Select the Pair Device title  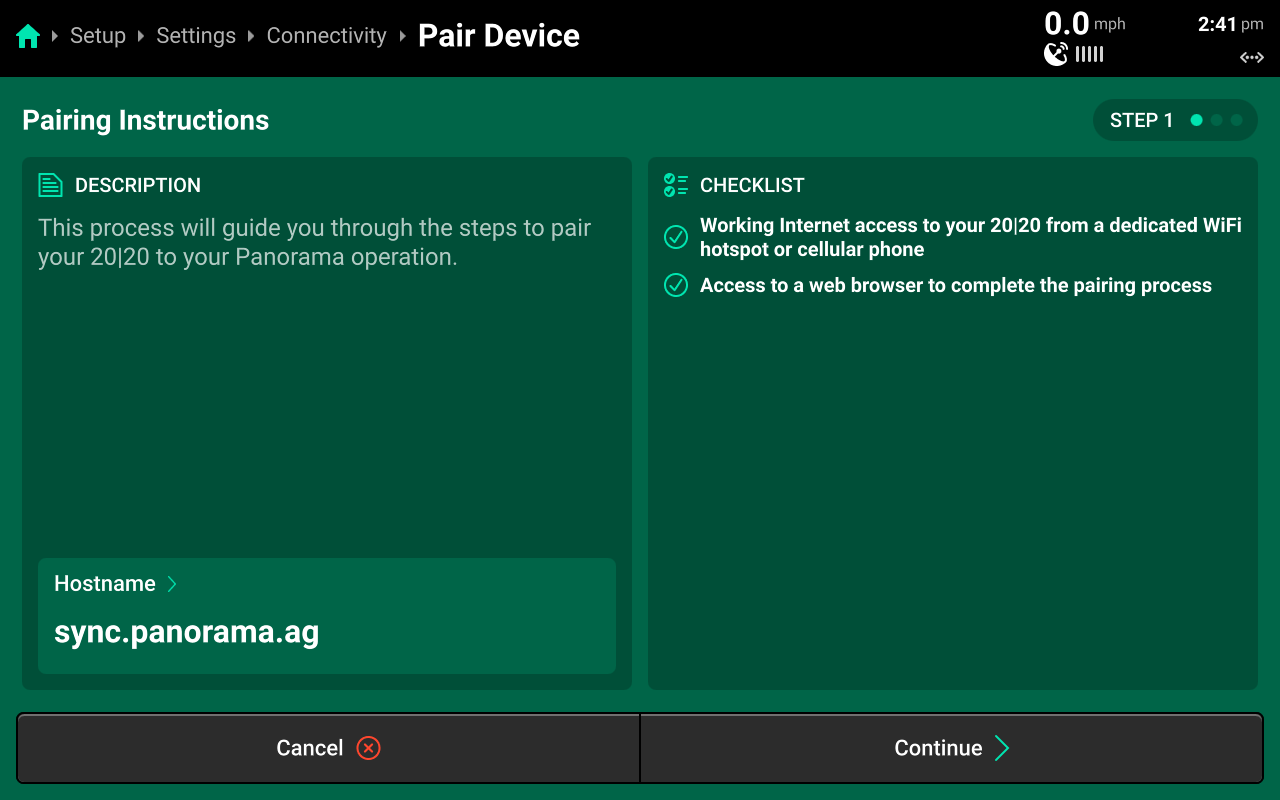click(x=499, y=36)
